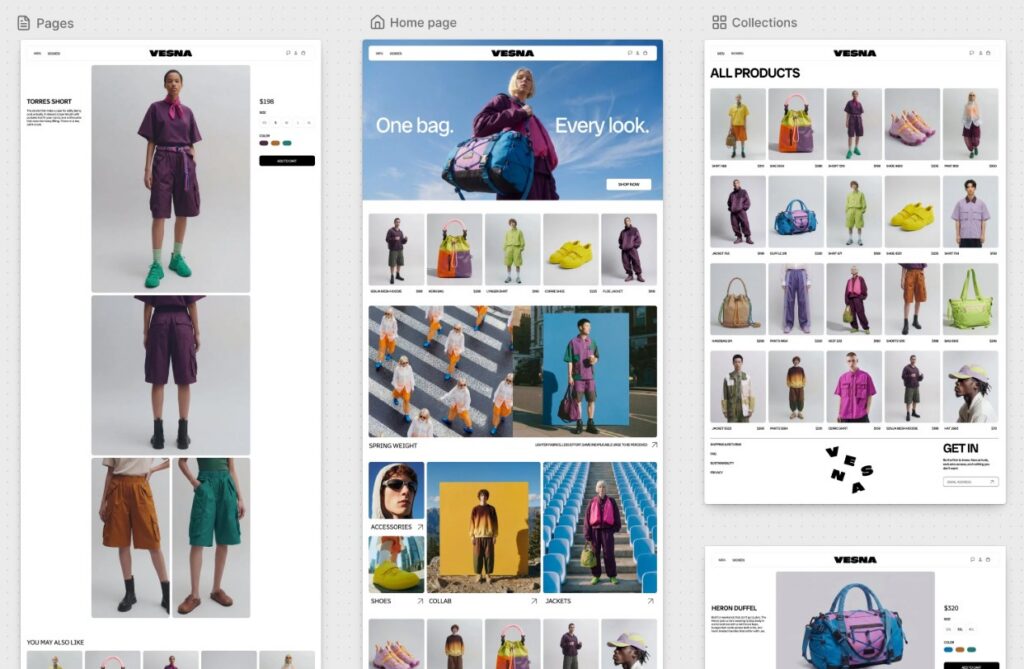Screen dimensions: 1024x669
Task: Click the first nav item on All Products page
Action: tap(721, 54)
